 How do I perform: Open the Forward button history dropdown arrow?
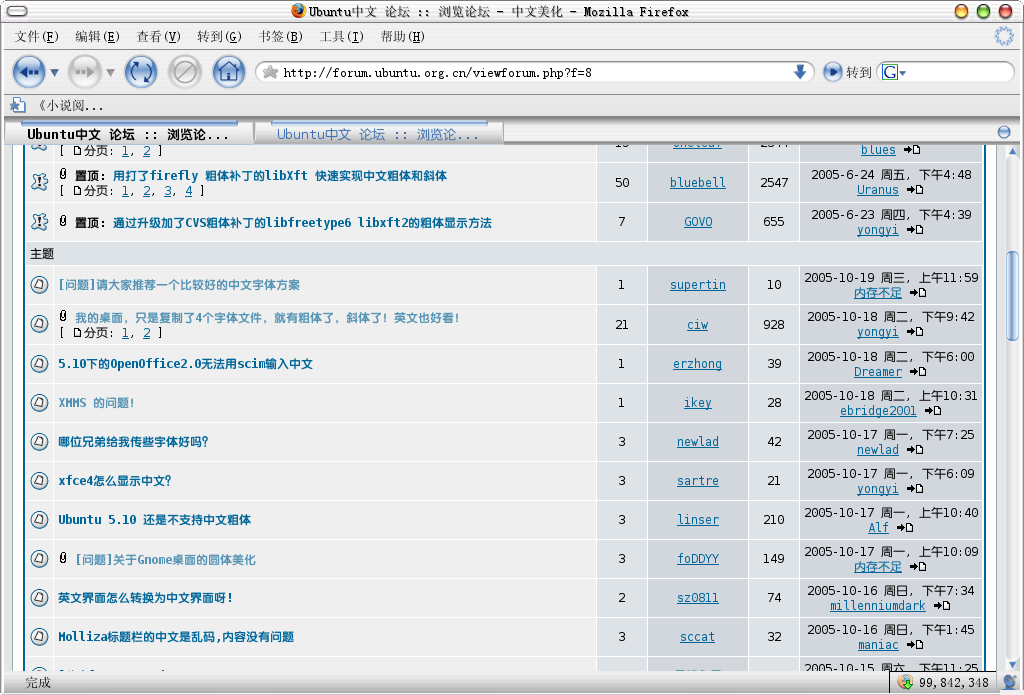pos(110,73)
